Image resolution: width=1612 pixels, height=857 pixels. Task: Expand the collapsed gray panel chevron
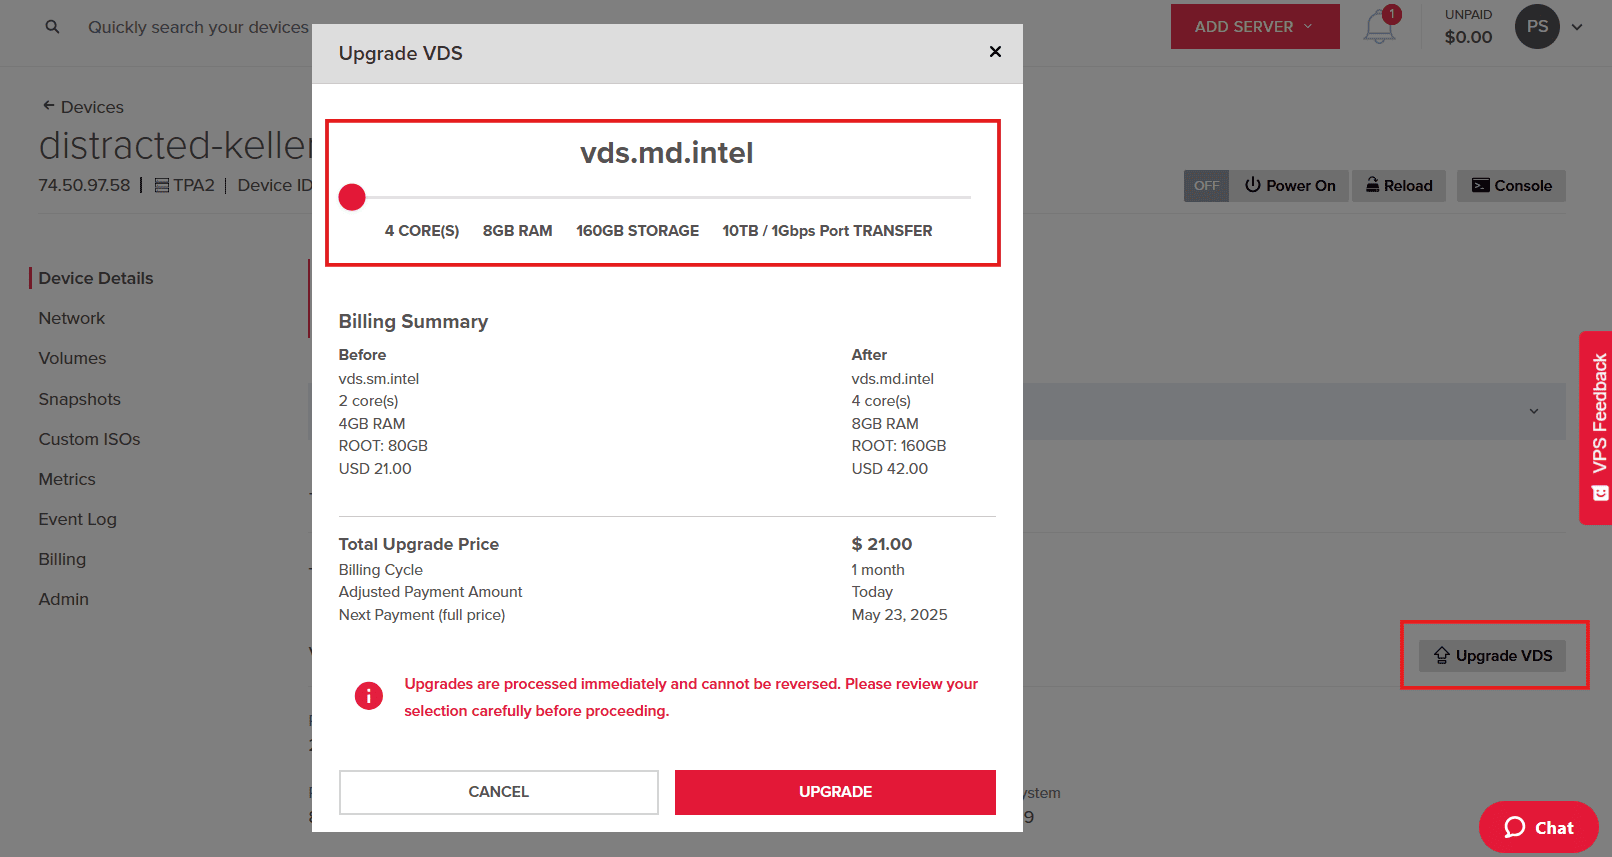point(1534,411)
